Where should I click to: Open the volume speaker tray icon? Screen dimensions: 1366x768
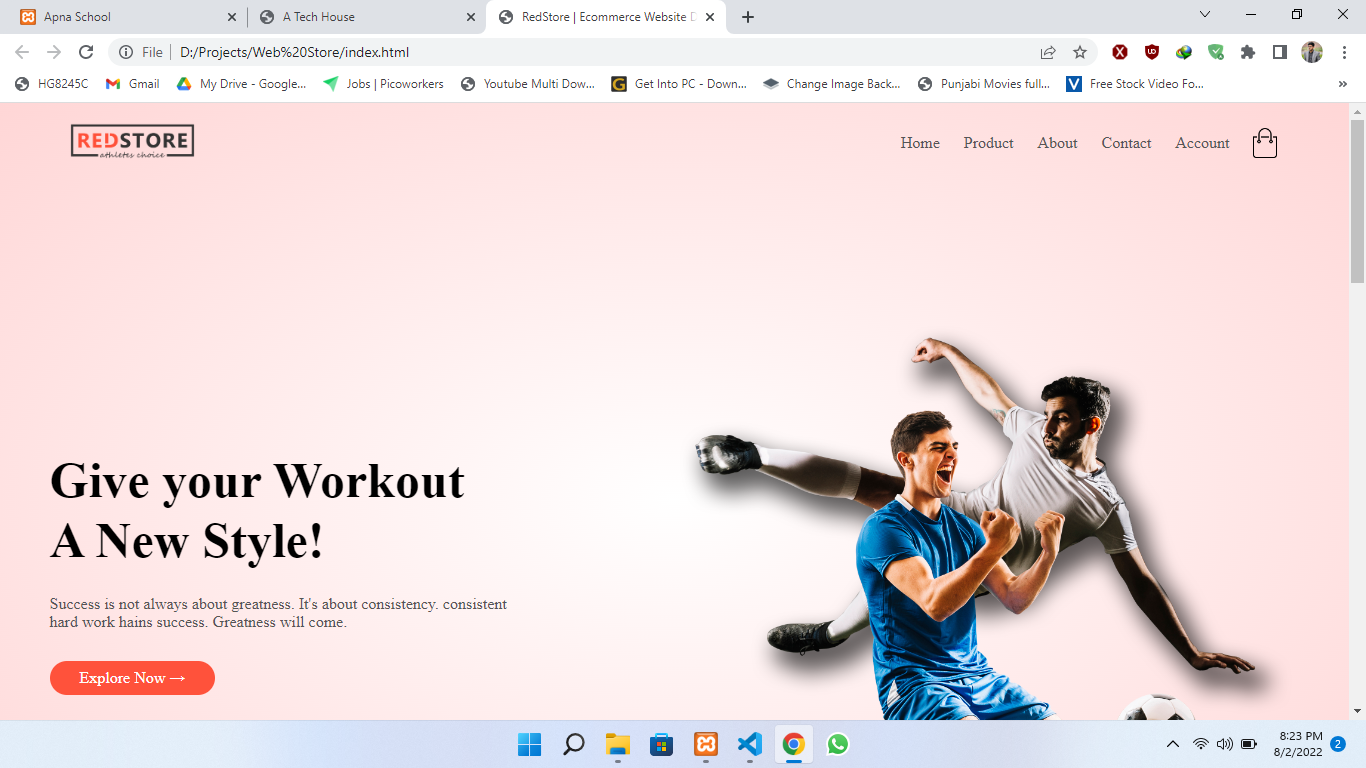coord(1225,744)
